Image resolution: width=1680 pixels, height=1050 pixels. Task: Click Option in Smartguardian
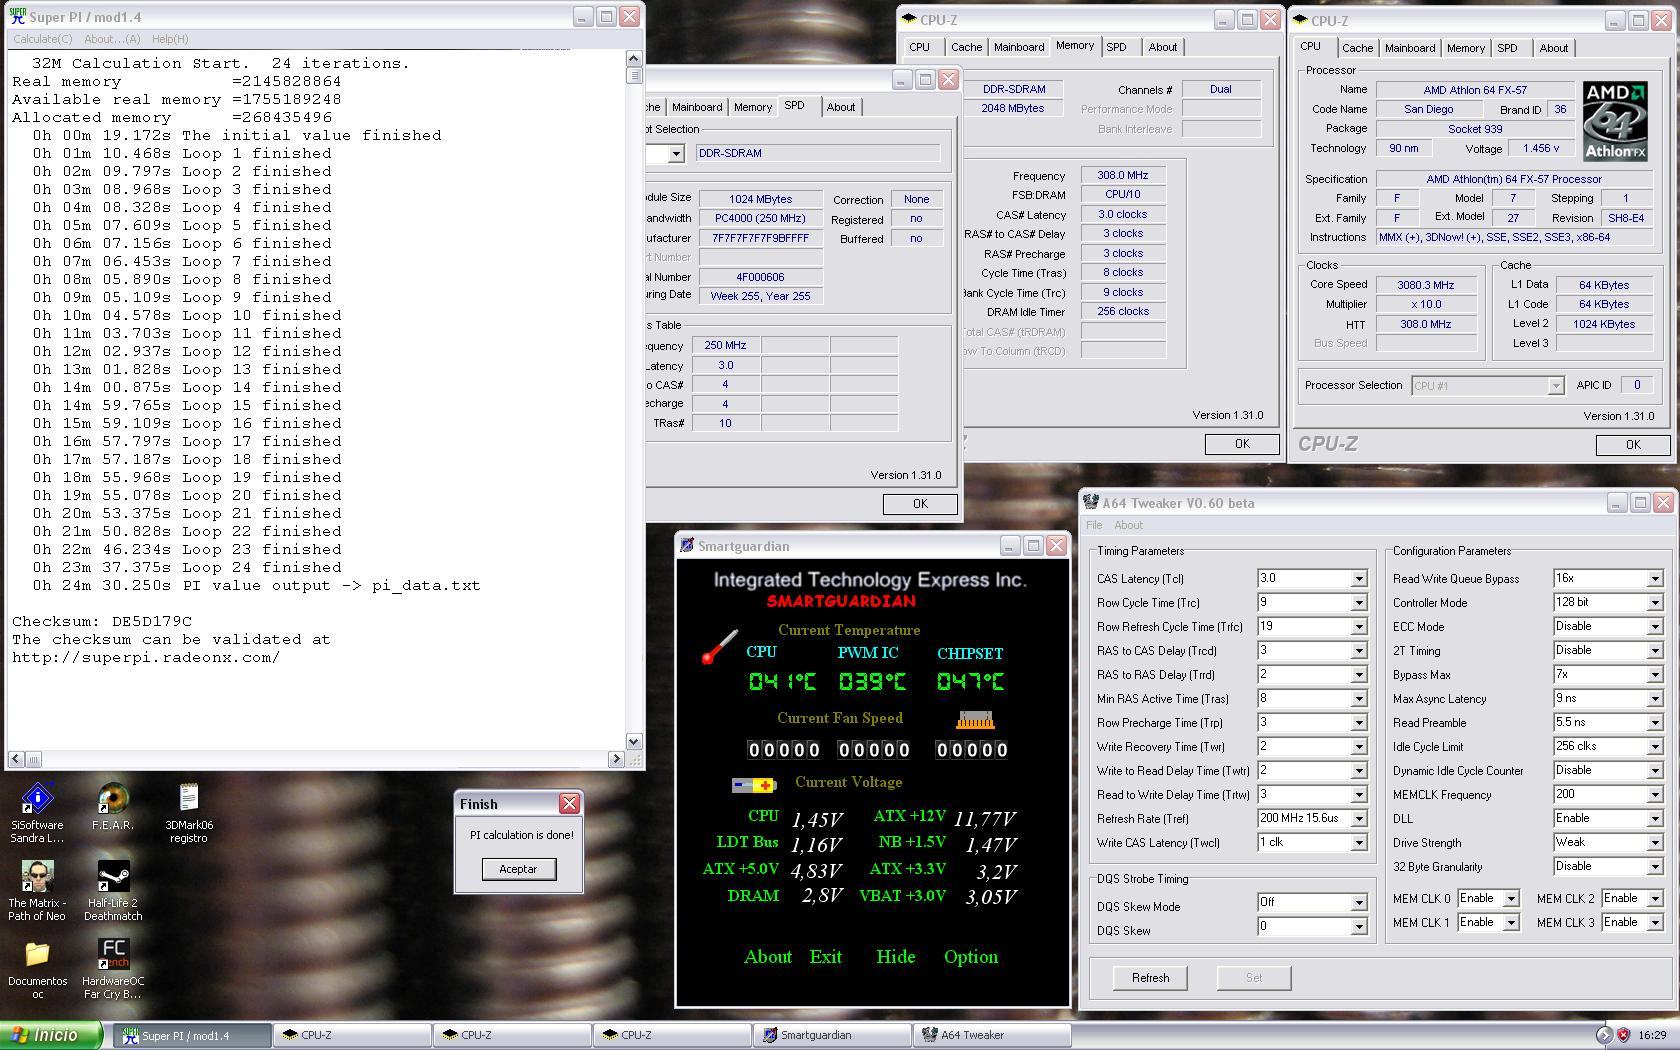click(x=970, y=957)
